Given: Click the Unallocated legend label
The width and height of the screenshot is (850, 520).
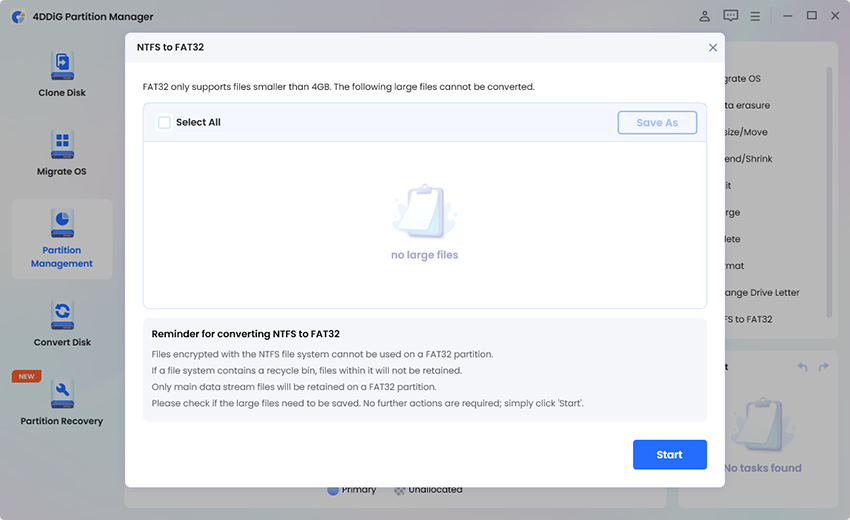Looking at the screenshot, I should point(435,490).
